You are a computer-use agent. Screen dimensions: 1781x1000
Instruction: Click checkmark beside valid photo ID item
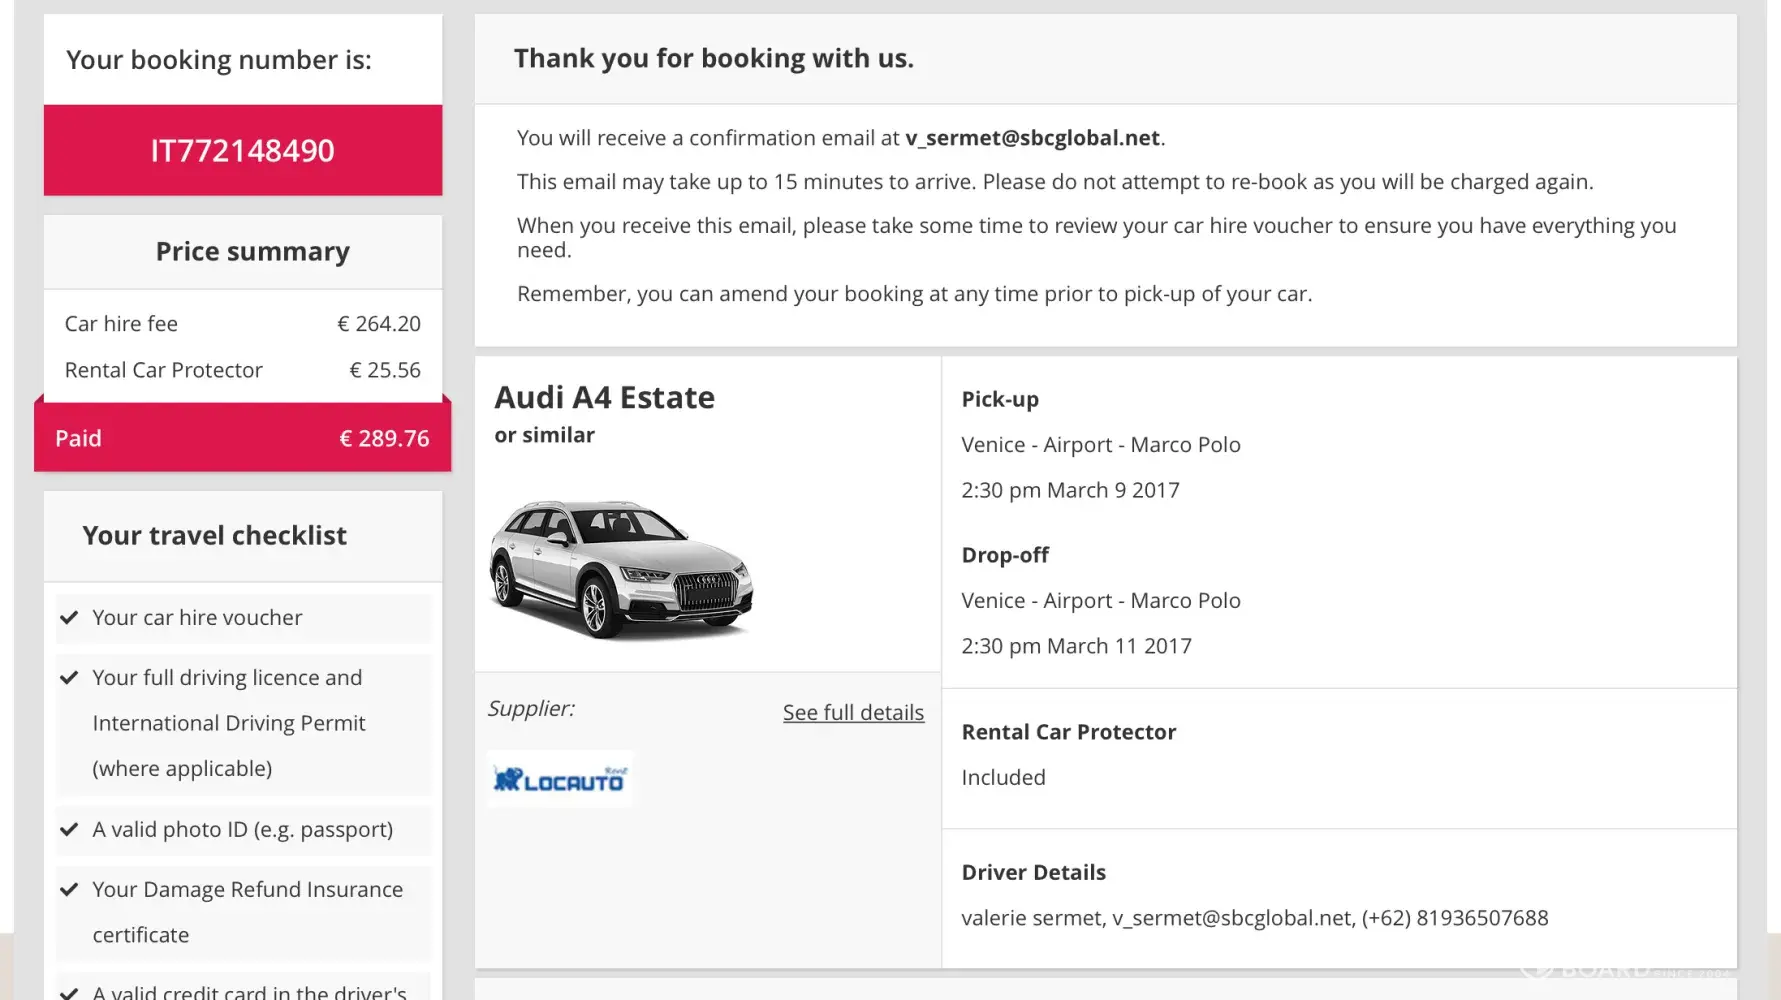pyautogui.click(x=69, y=830)
